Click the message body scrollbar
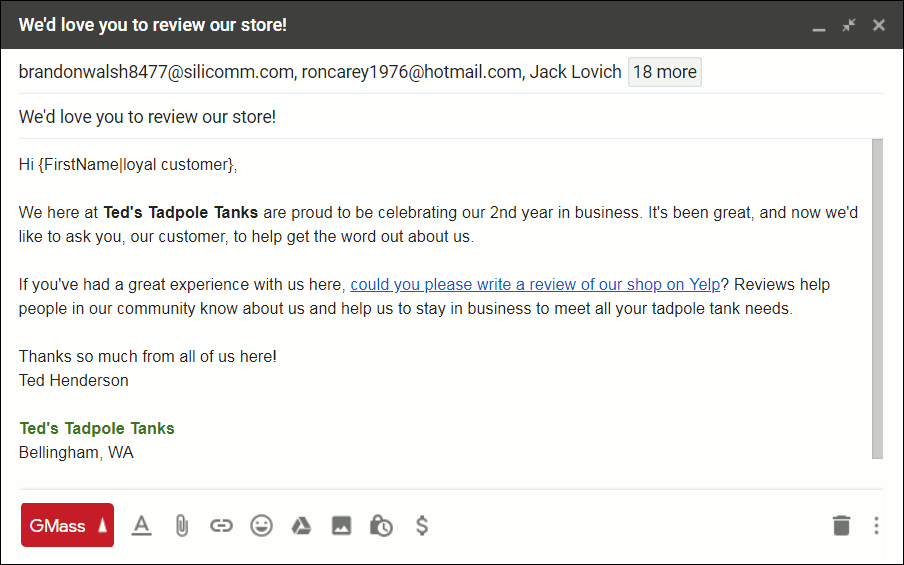This screenshot has height=565, width=904. coord(877,298)
